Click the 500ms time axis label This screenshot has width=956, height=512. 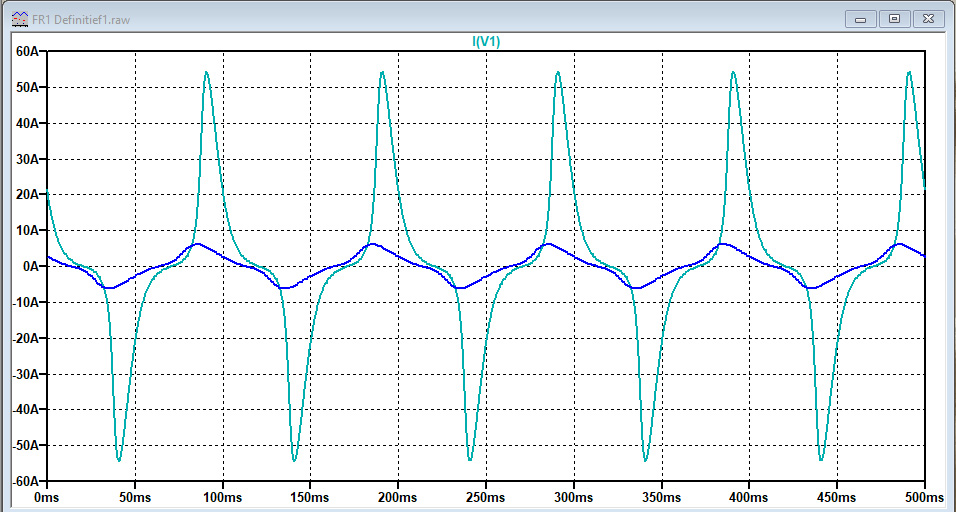tap(925, 497)
